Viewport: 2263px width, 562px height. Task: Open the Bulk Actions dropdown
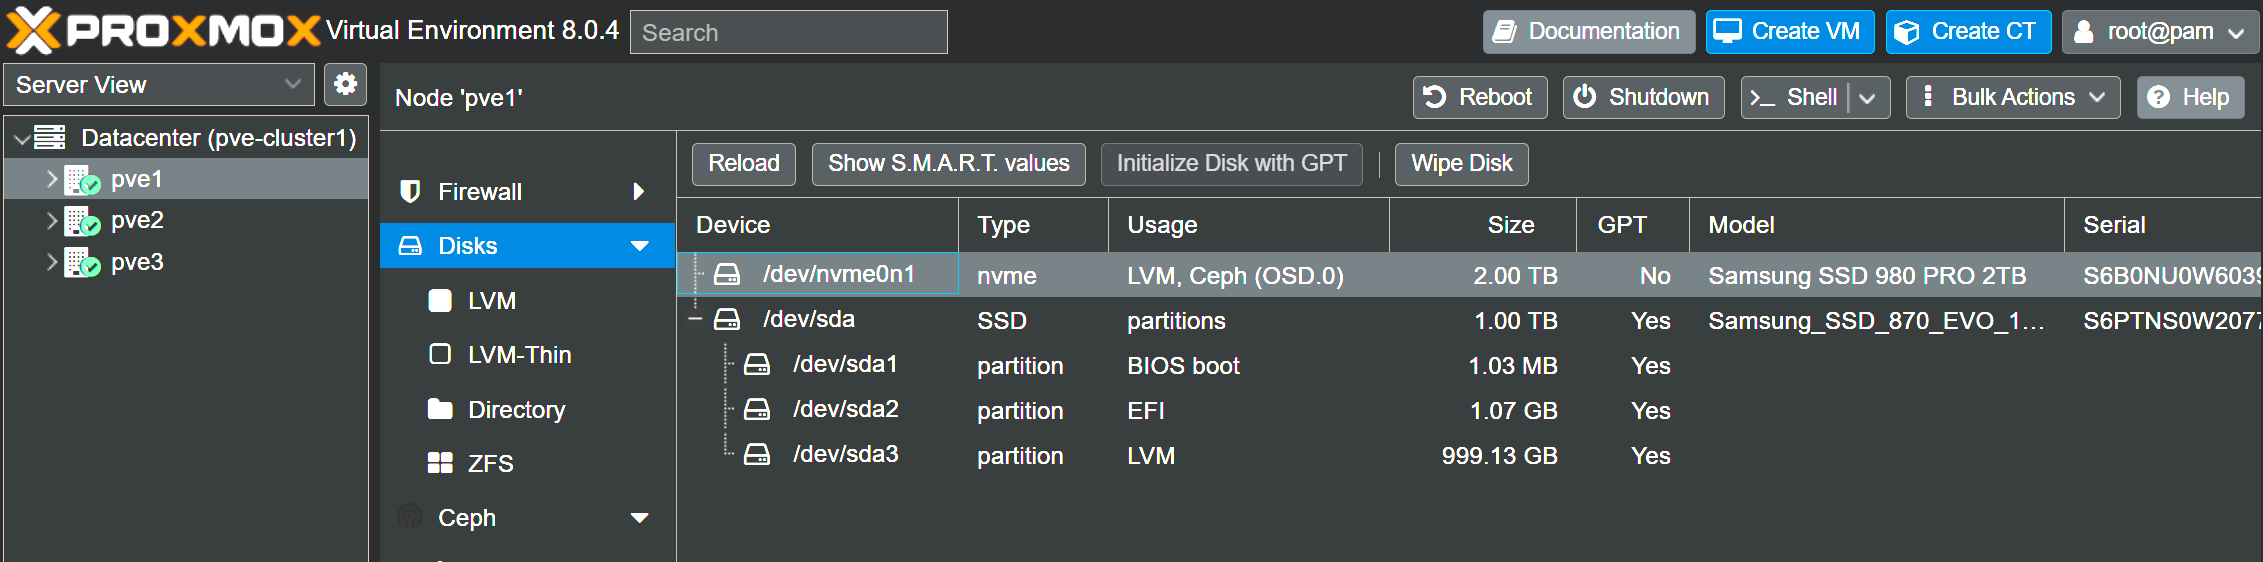pos(2013,97)
